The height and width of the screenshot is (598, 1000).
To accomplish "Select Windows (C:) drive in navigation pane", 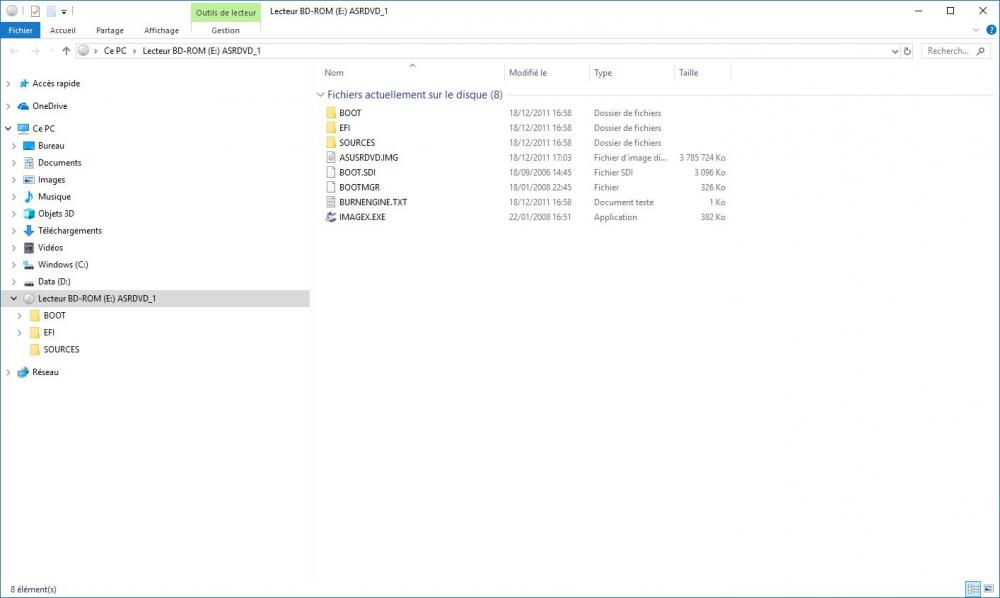I will point(63,265).
